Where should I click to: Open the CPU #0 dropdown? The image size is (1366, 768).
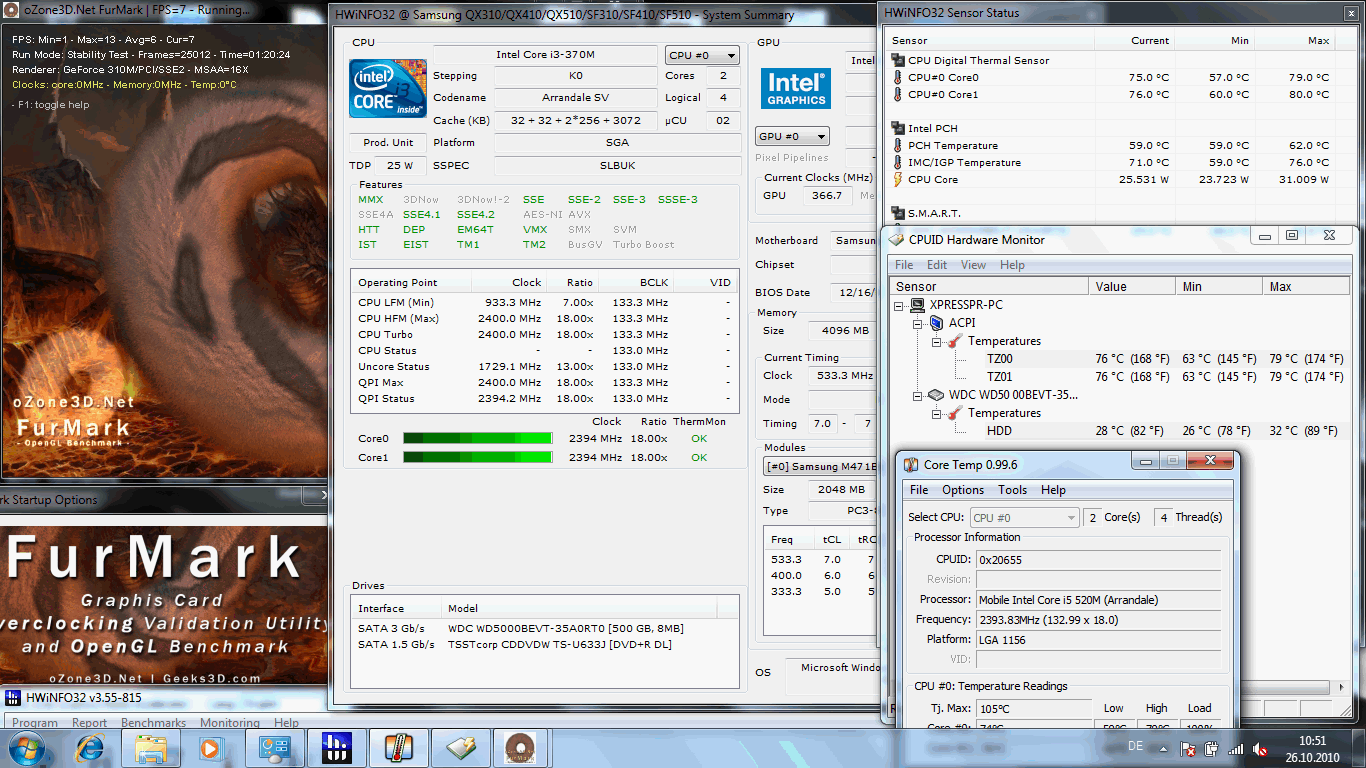702,56
